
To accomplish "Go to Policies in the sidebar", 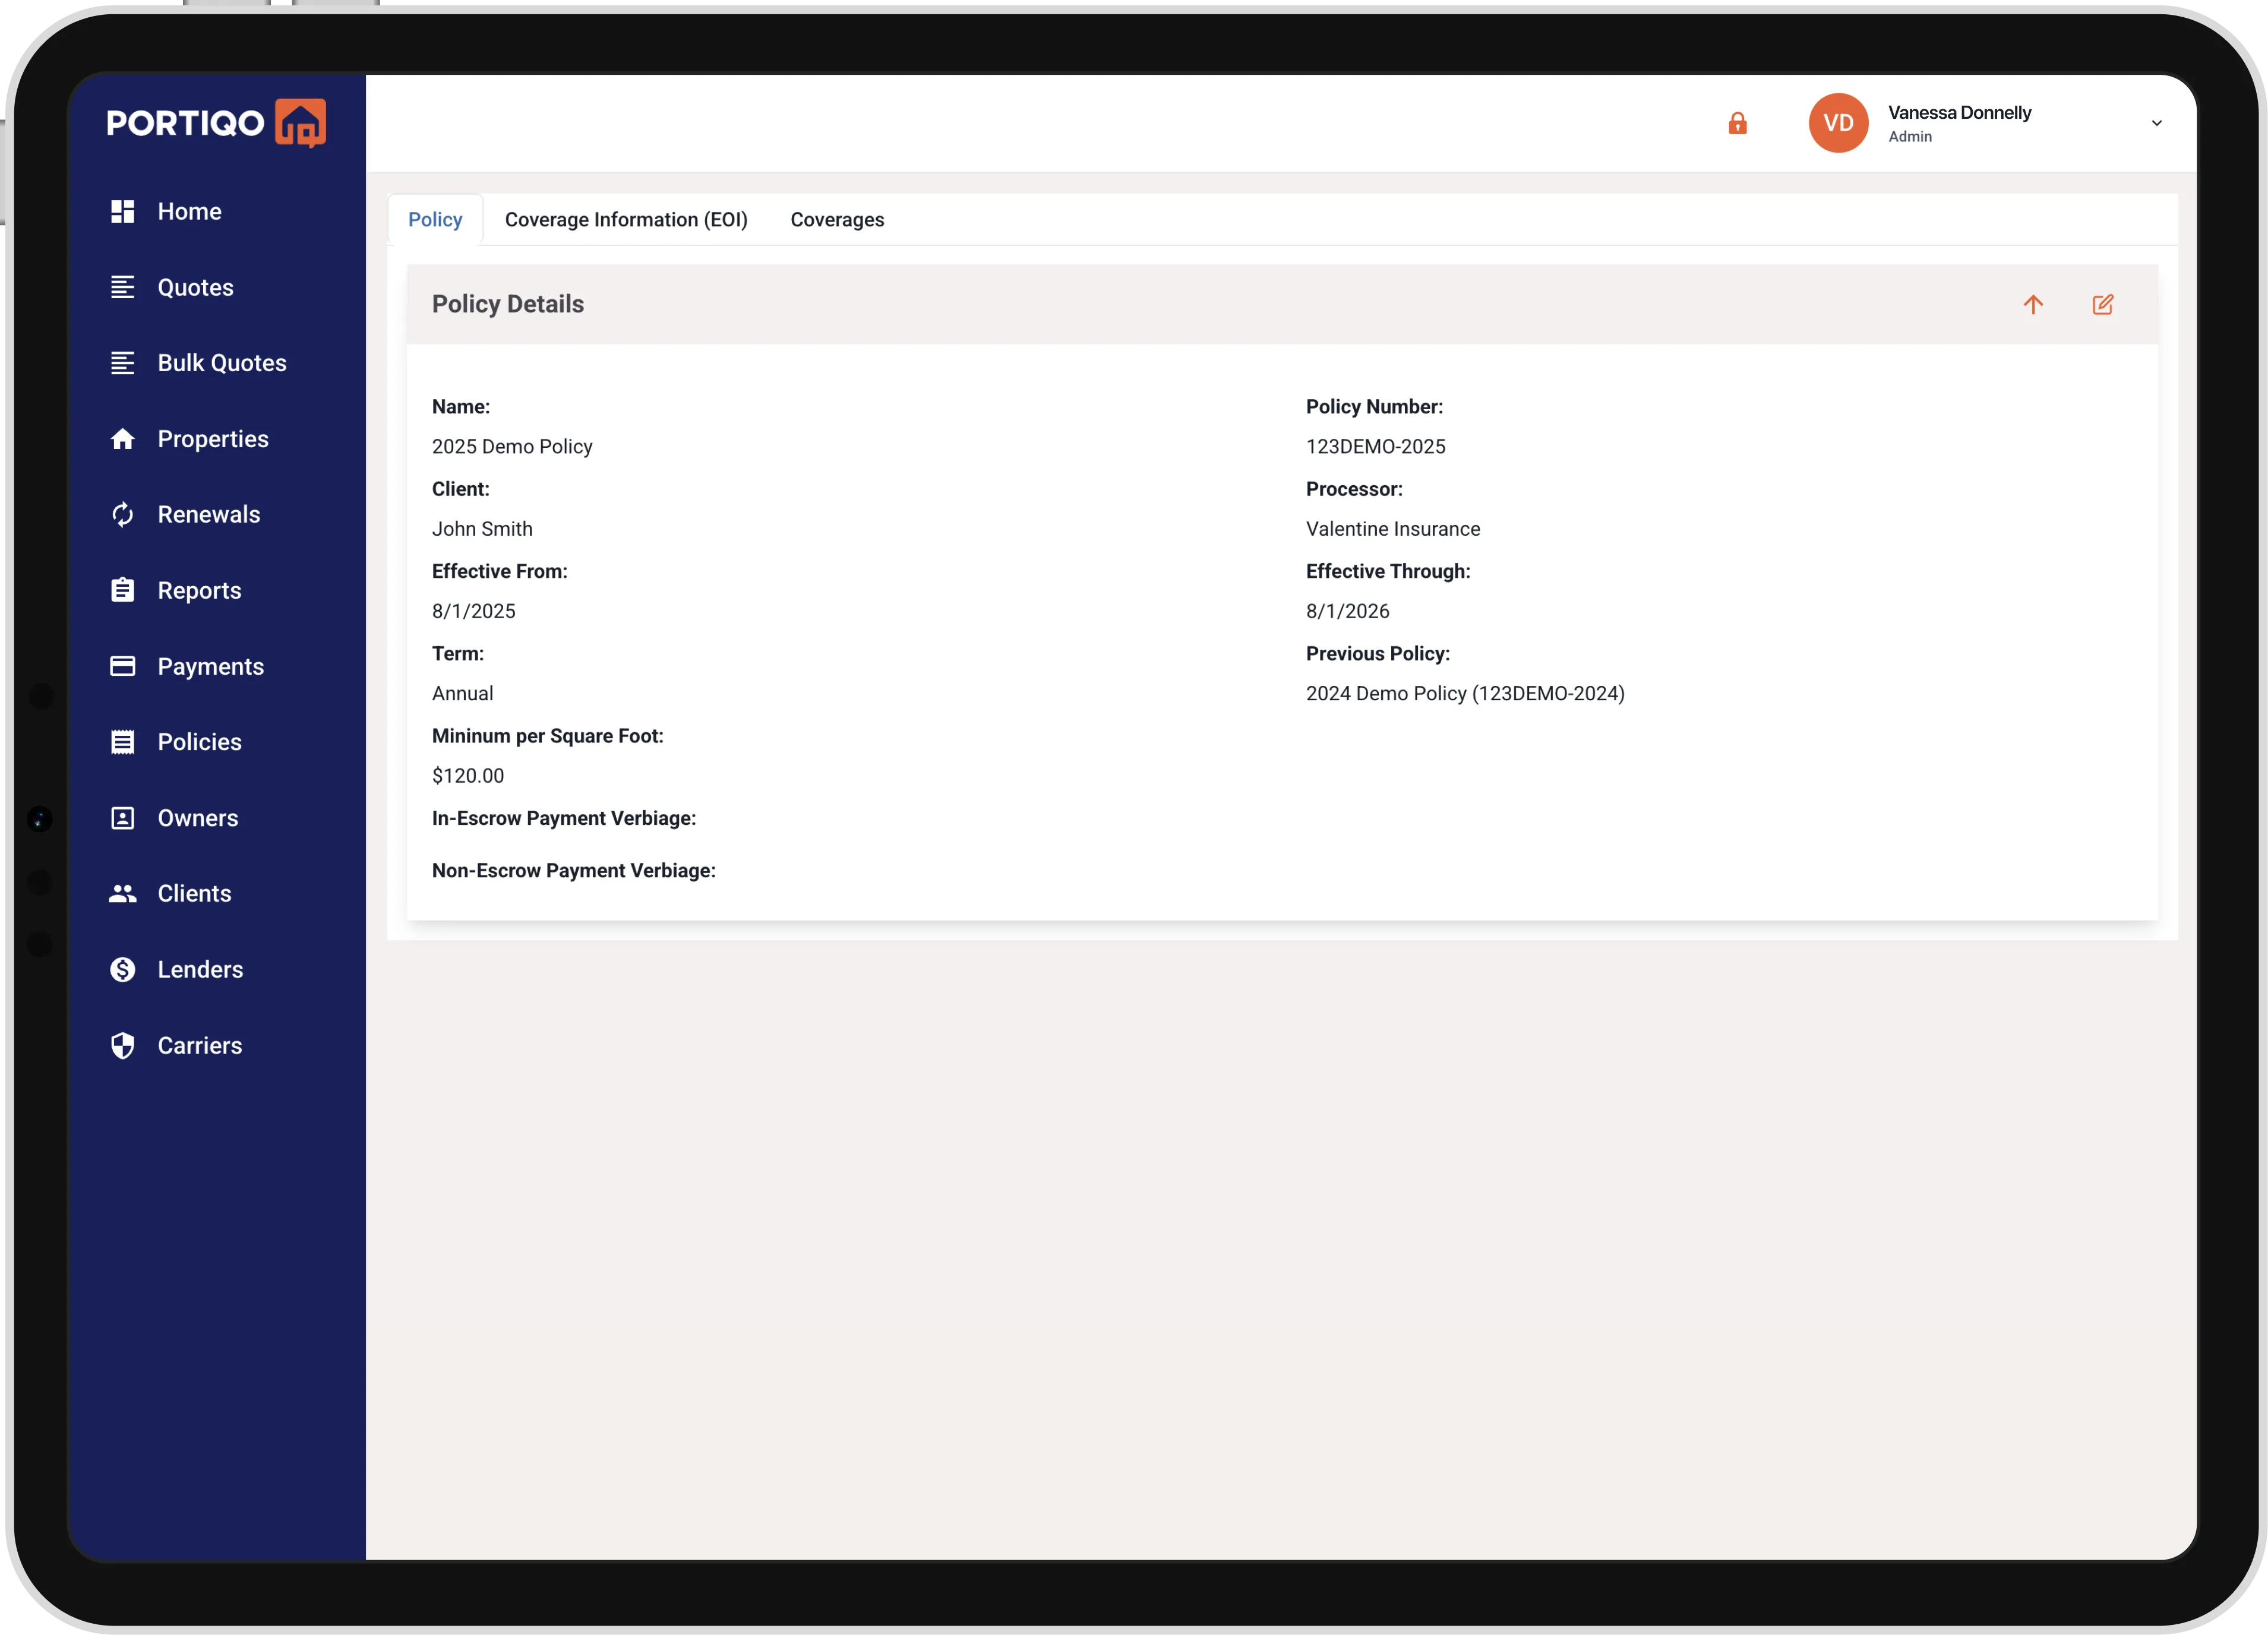I will coord(199,742).
